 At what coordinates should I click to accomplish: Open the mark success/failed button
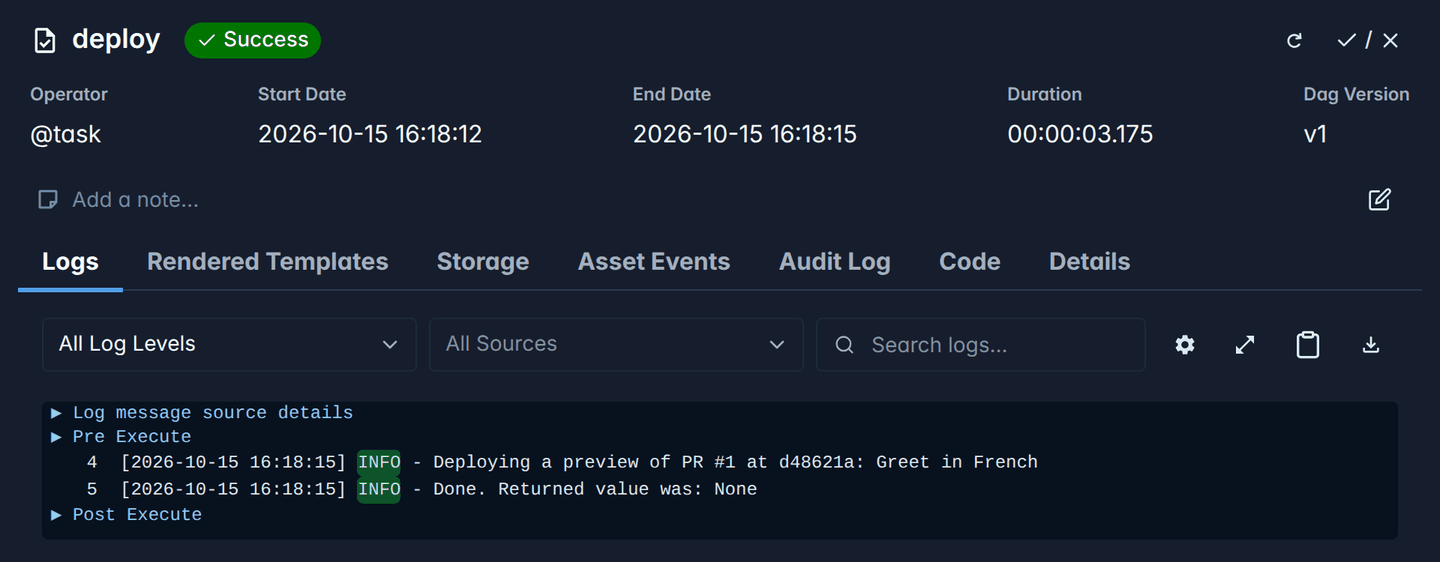pos(1368,40)
